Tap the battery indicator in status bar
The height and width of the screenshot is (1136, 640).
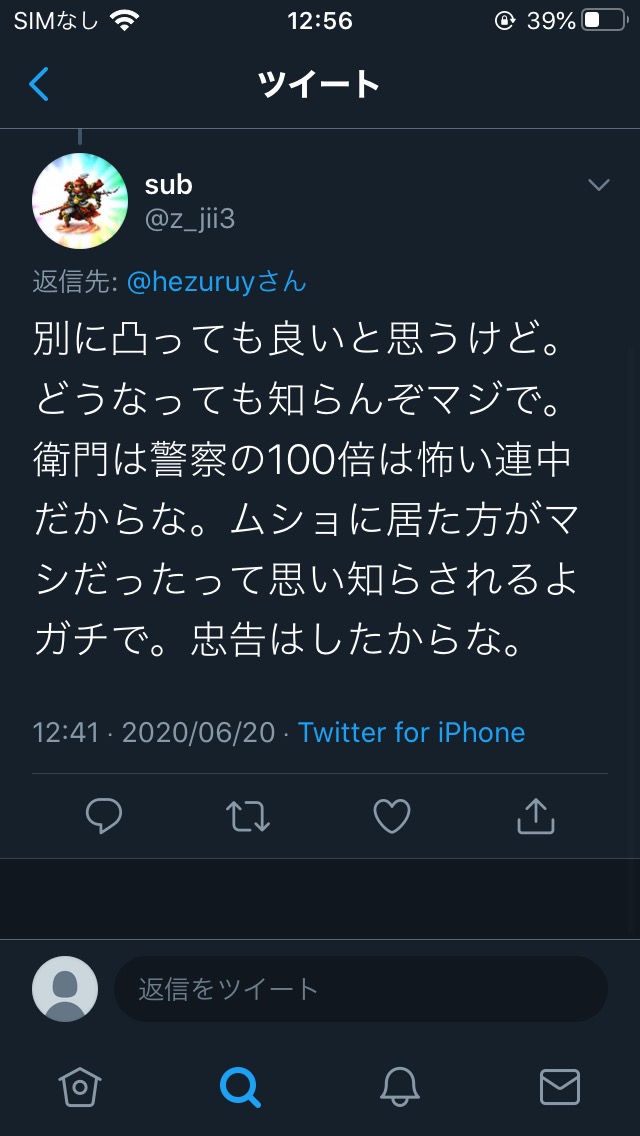(604, 20)
